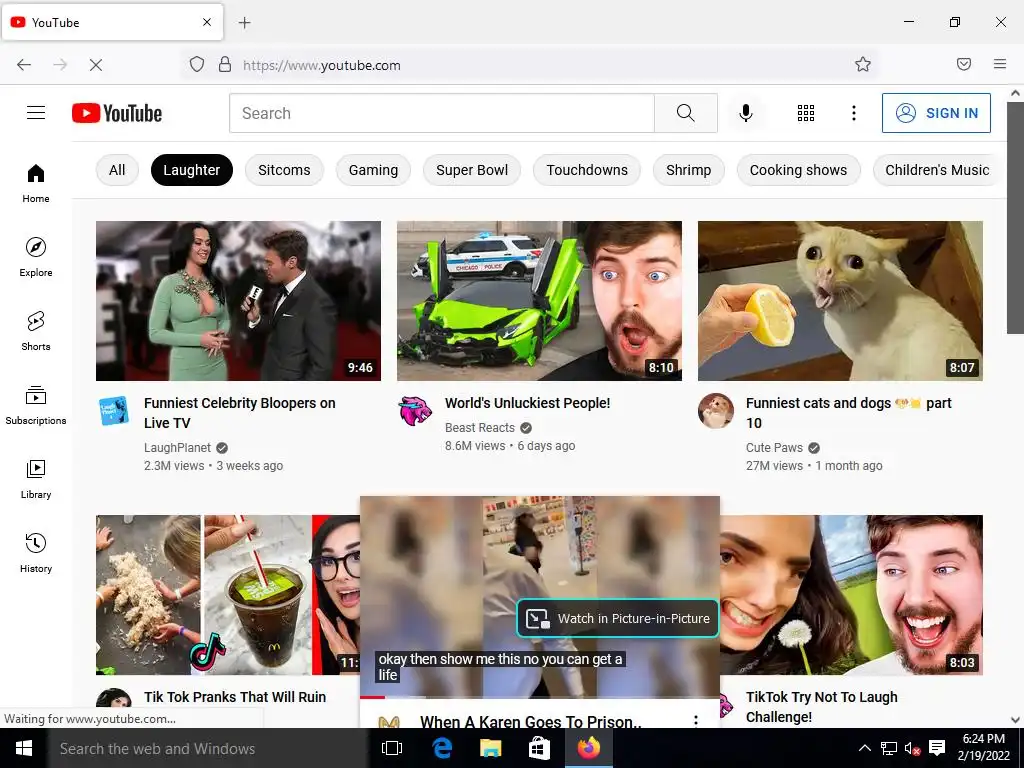The width and height of the screenshot is (1024, 768).
Task: Open the YouTube hamburger guide menu
Action: tap(36, 113)
